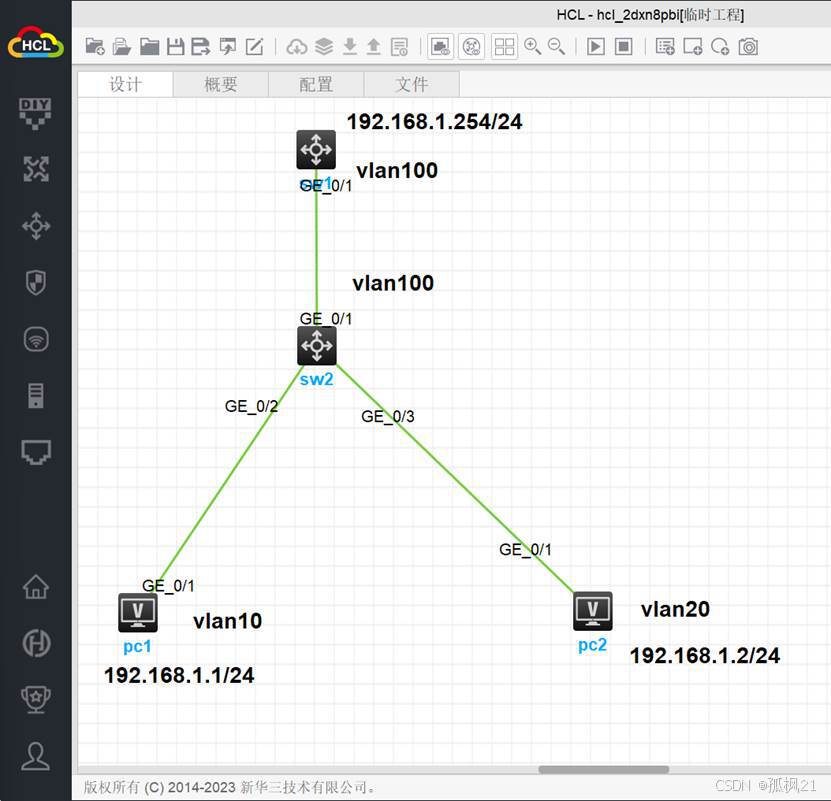Switch to the 配置 tab

(316, 84)
